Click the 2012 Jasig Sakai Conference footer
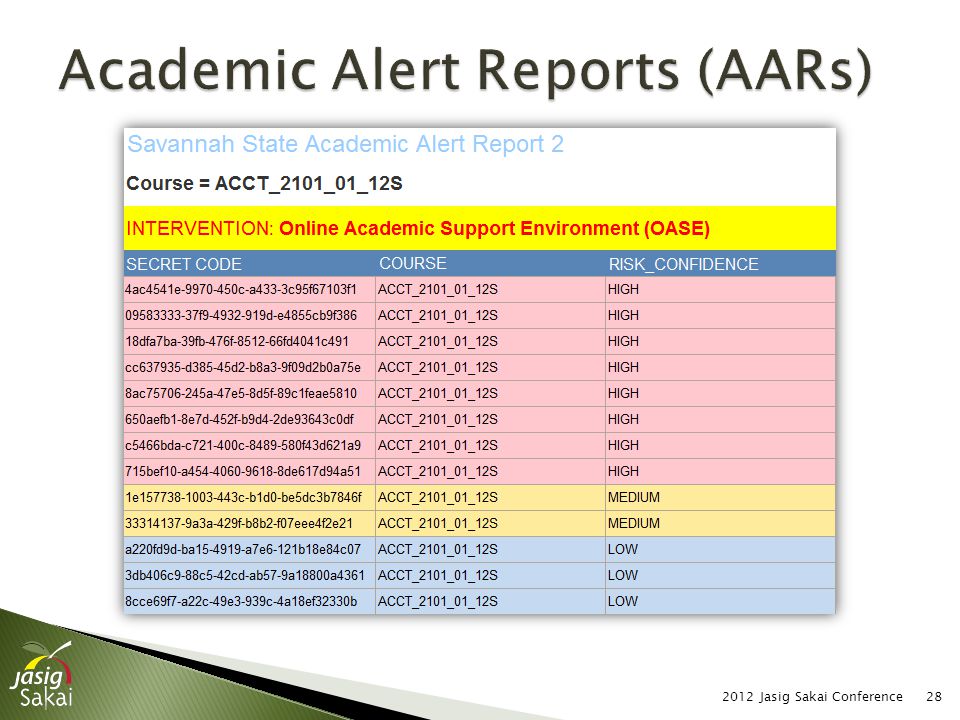The height and width of the screenshot is (720, 960). (812, 696)
